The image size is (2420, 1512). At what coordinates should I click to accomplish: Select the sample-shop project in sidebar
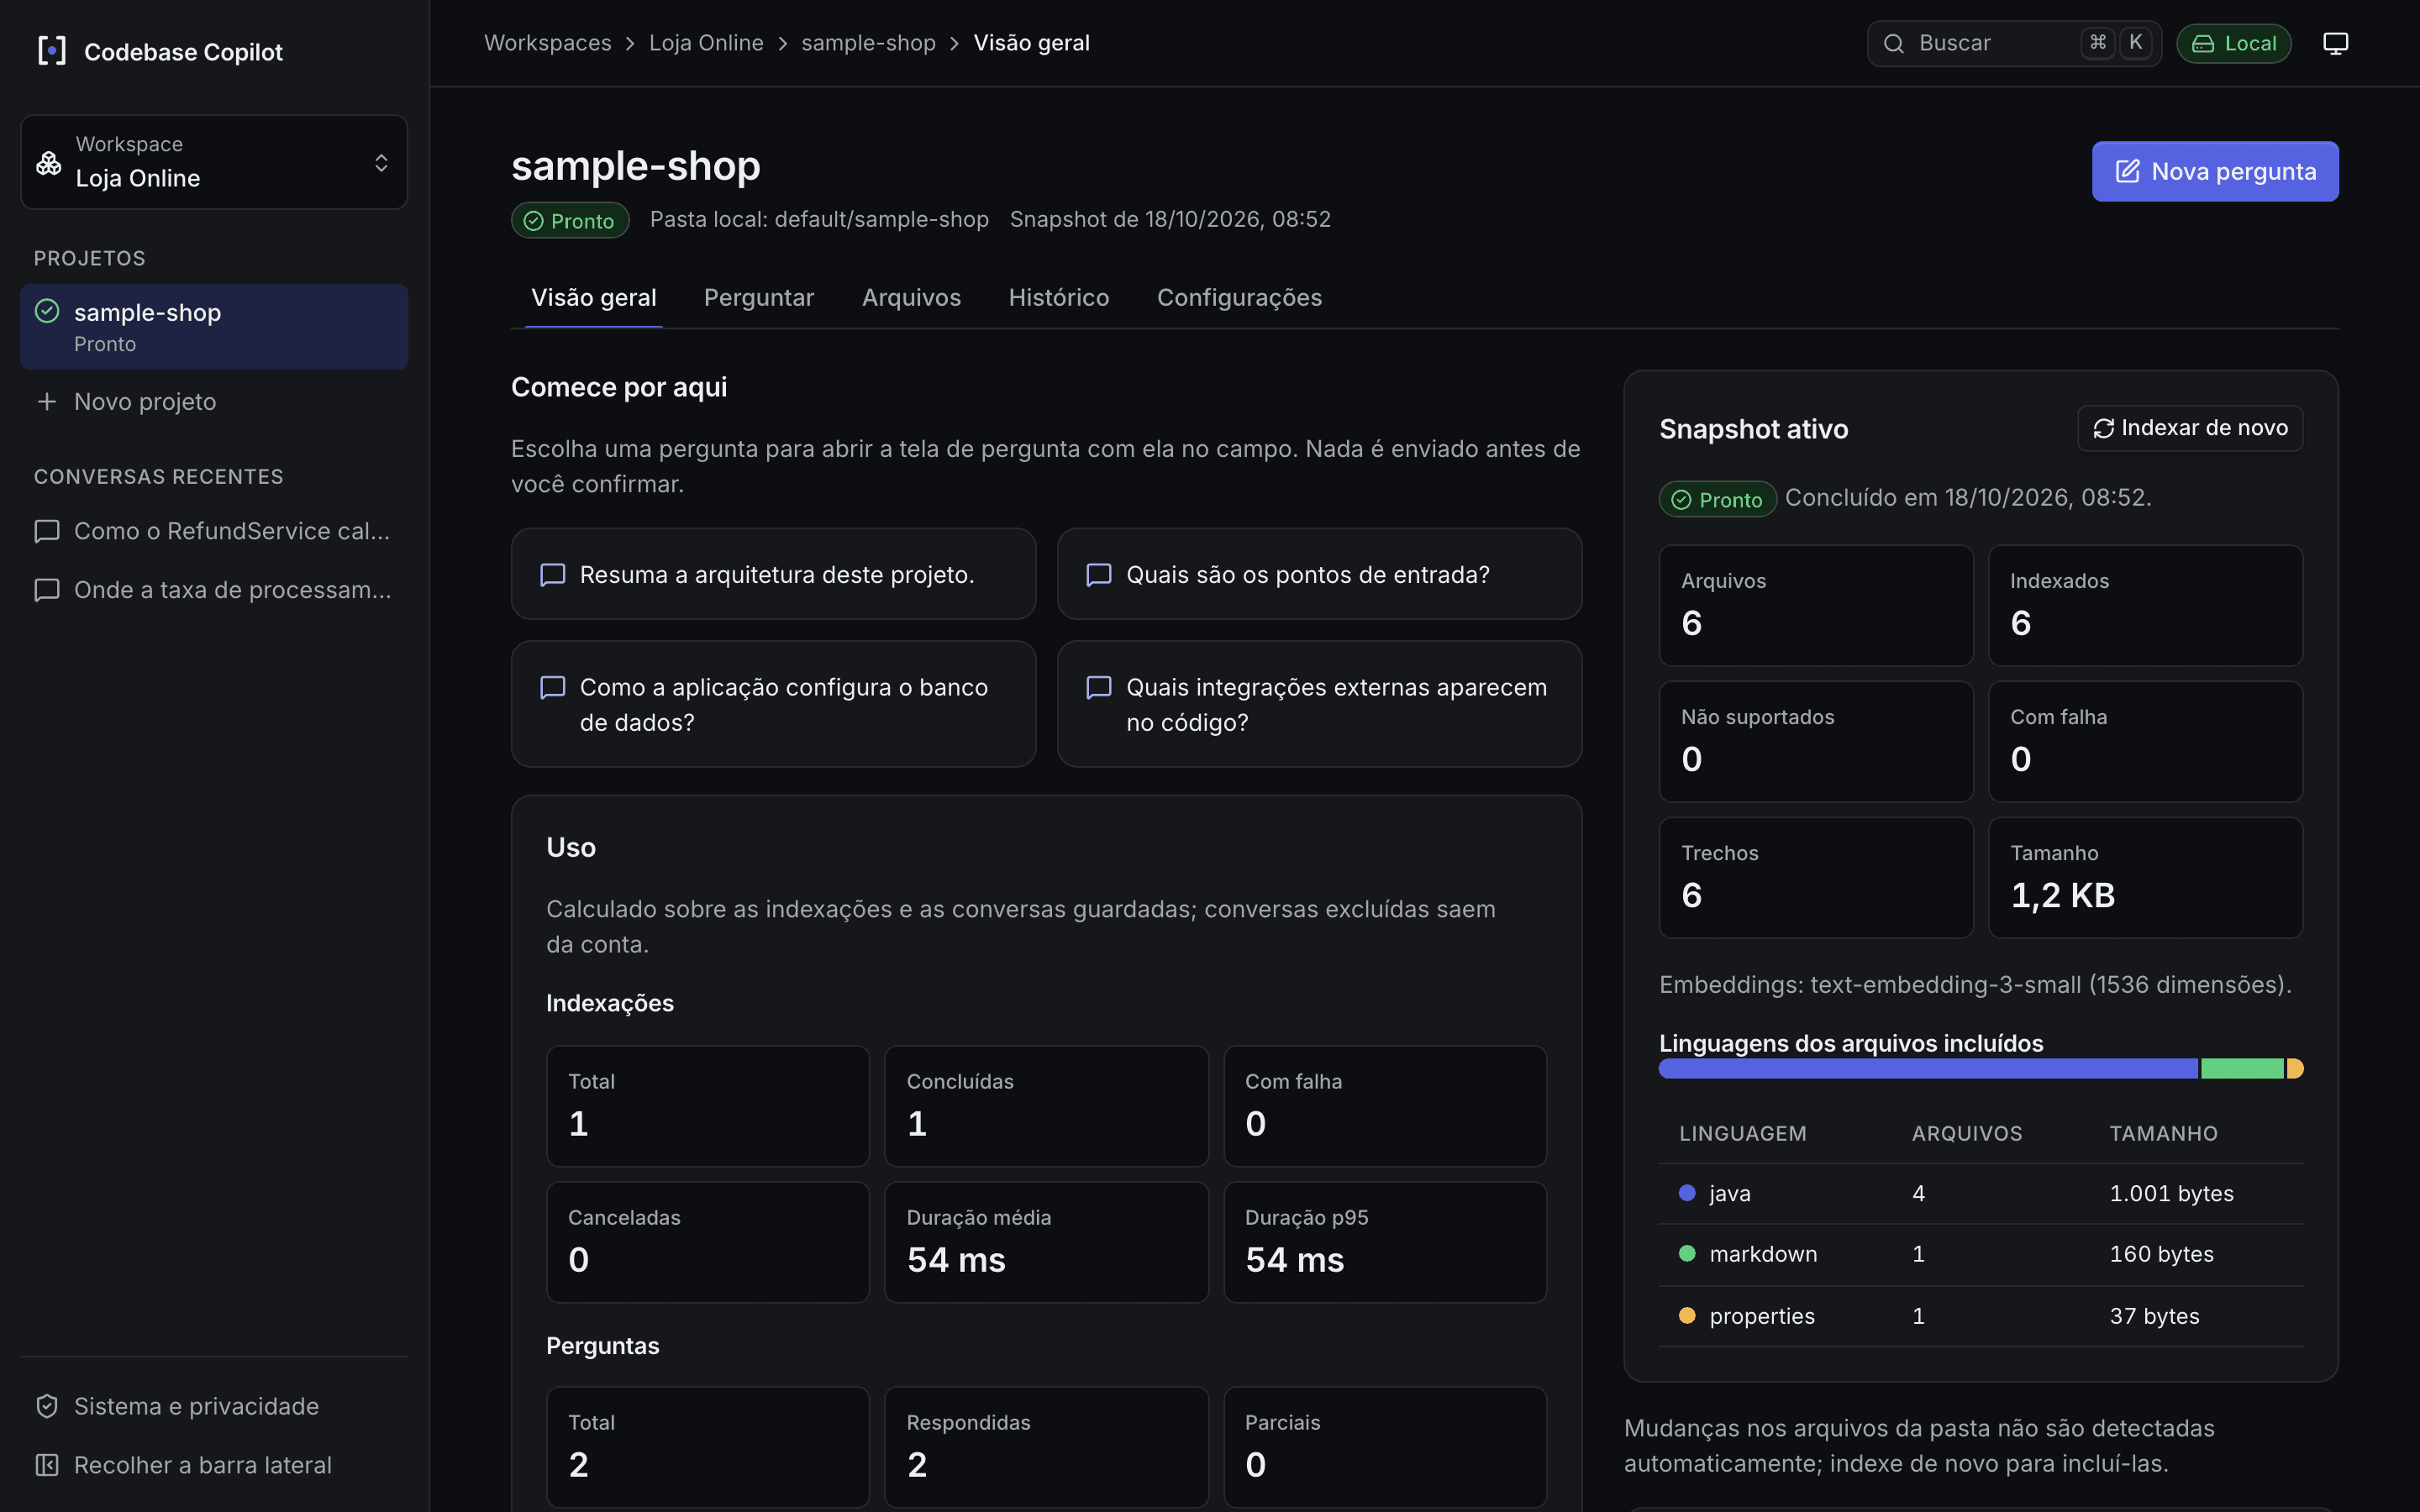click(214, 327)
